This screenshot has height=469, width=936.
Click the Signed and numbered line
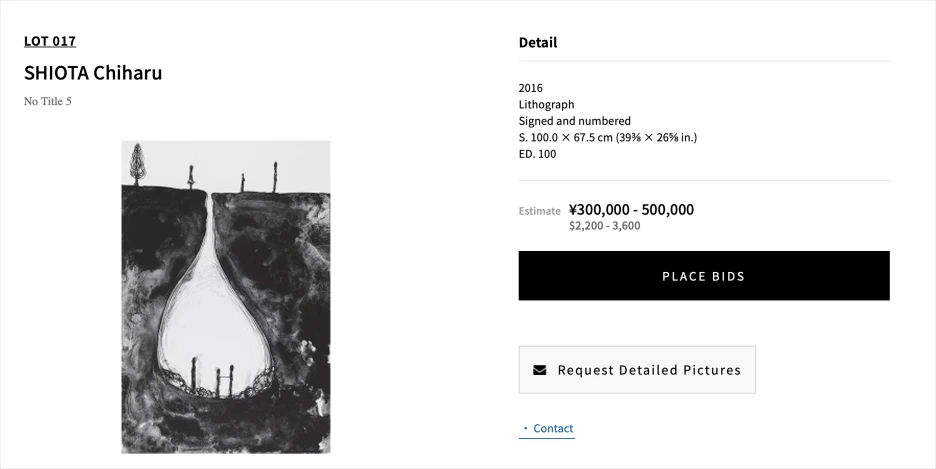(574, 121)
